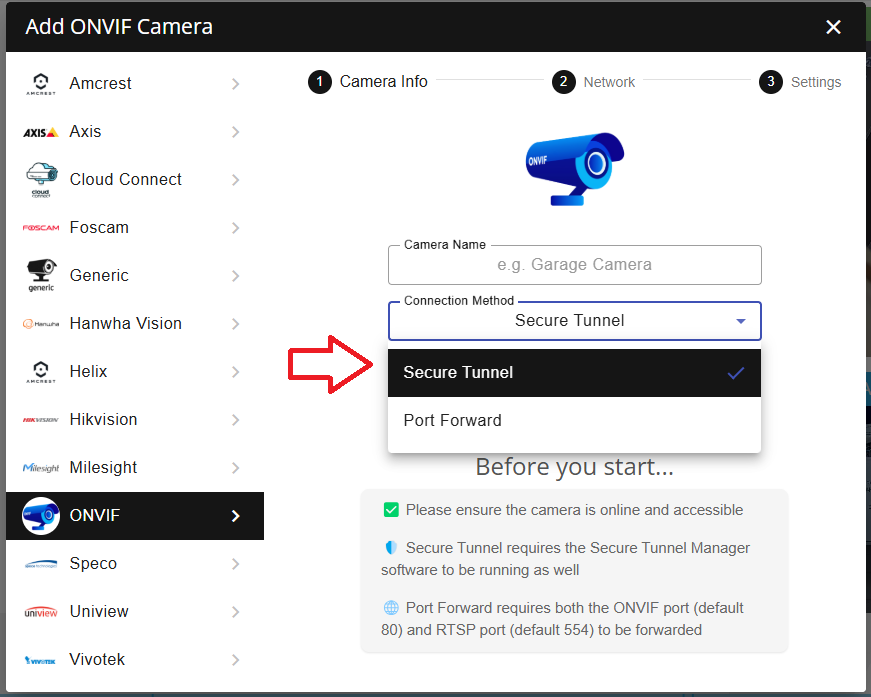The image size is (871, 697).
Task: Click the Connection Method dropdown arrow
Action: (740, 322)
